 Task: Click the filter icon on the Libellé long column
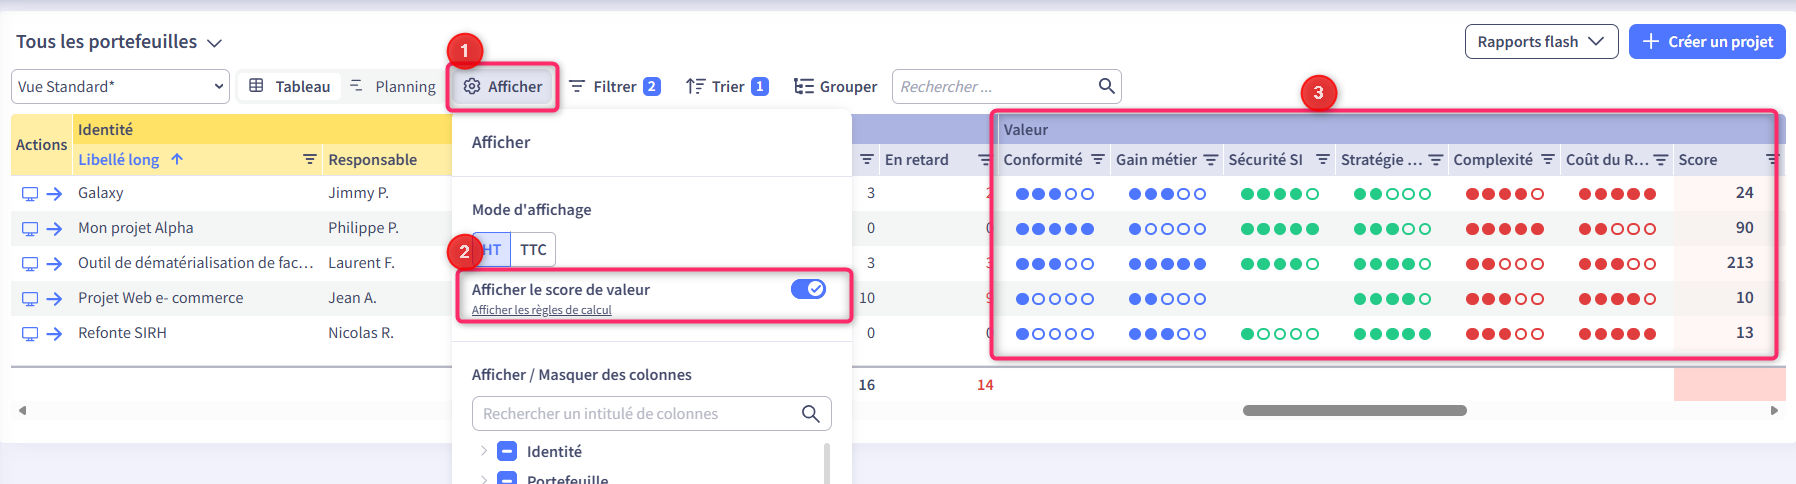[310, 160]
